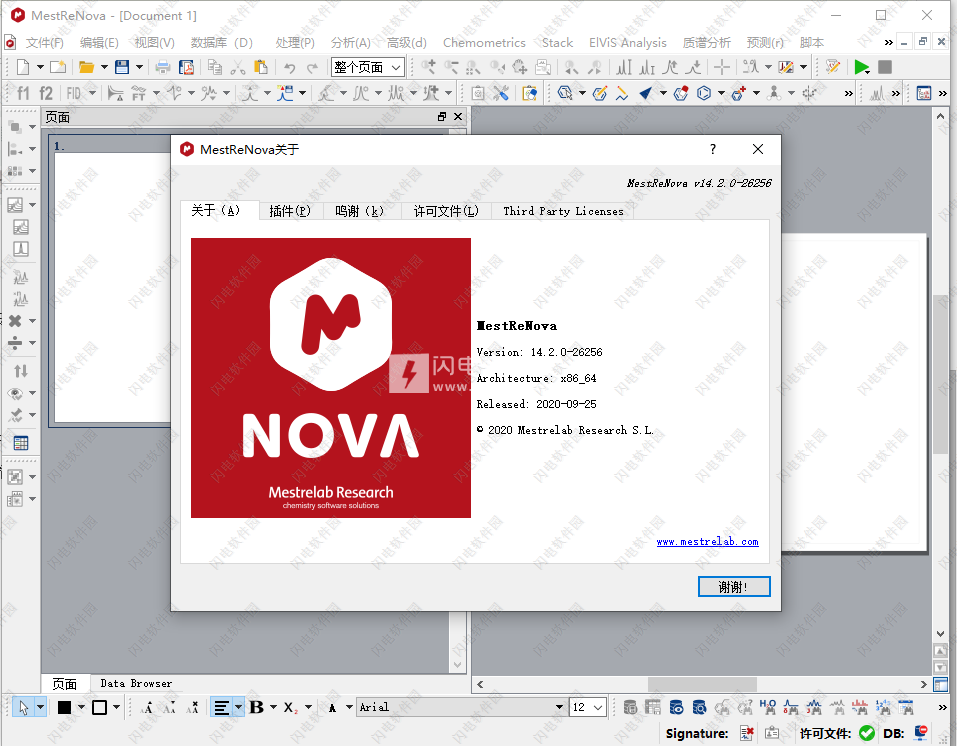
Task: Switch to the Data Browser tab
Action: tap(136, 683)
